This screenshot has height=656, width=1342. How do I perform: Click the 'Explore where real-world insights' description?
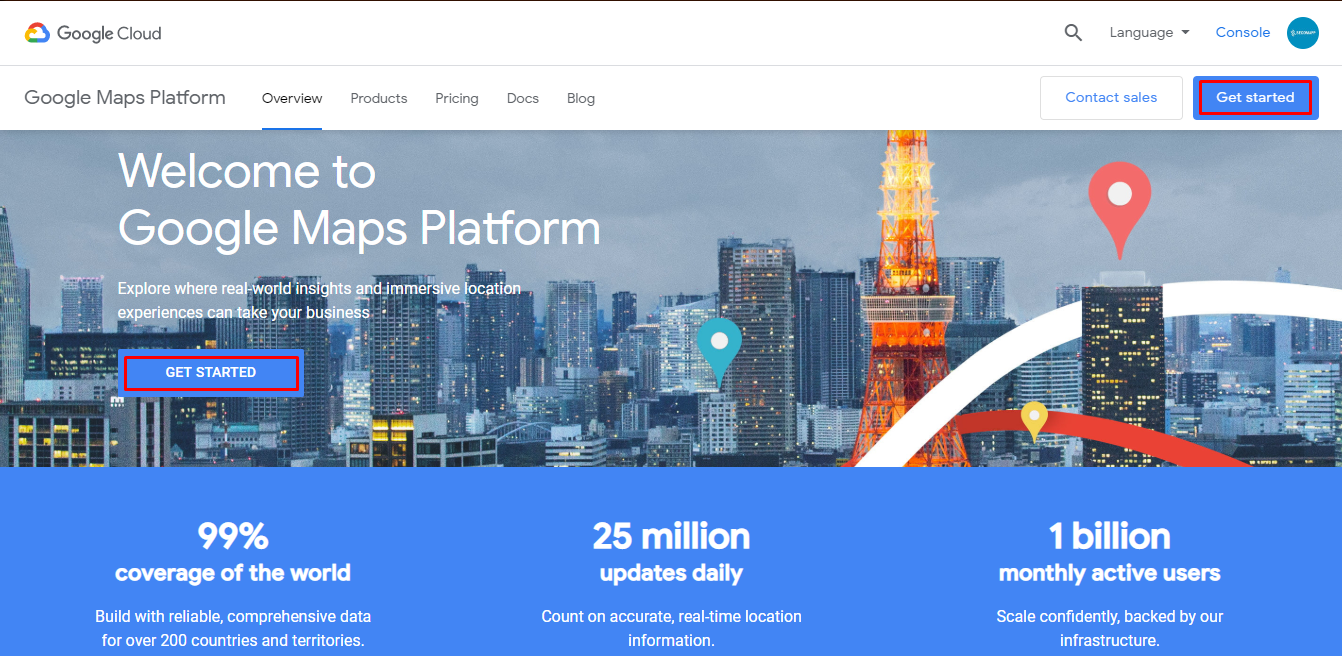pos(319,300)
